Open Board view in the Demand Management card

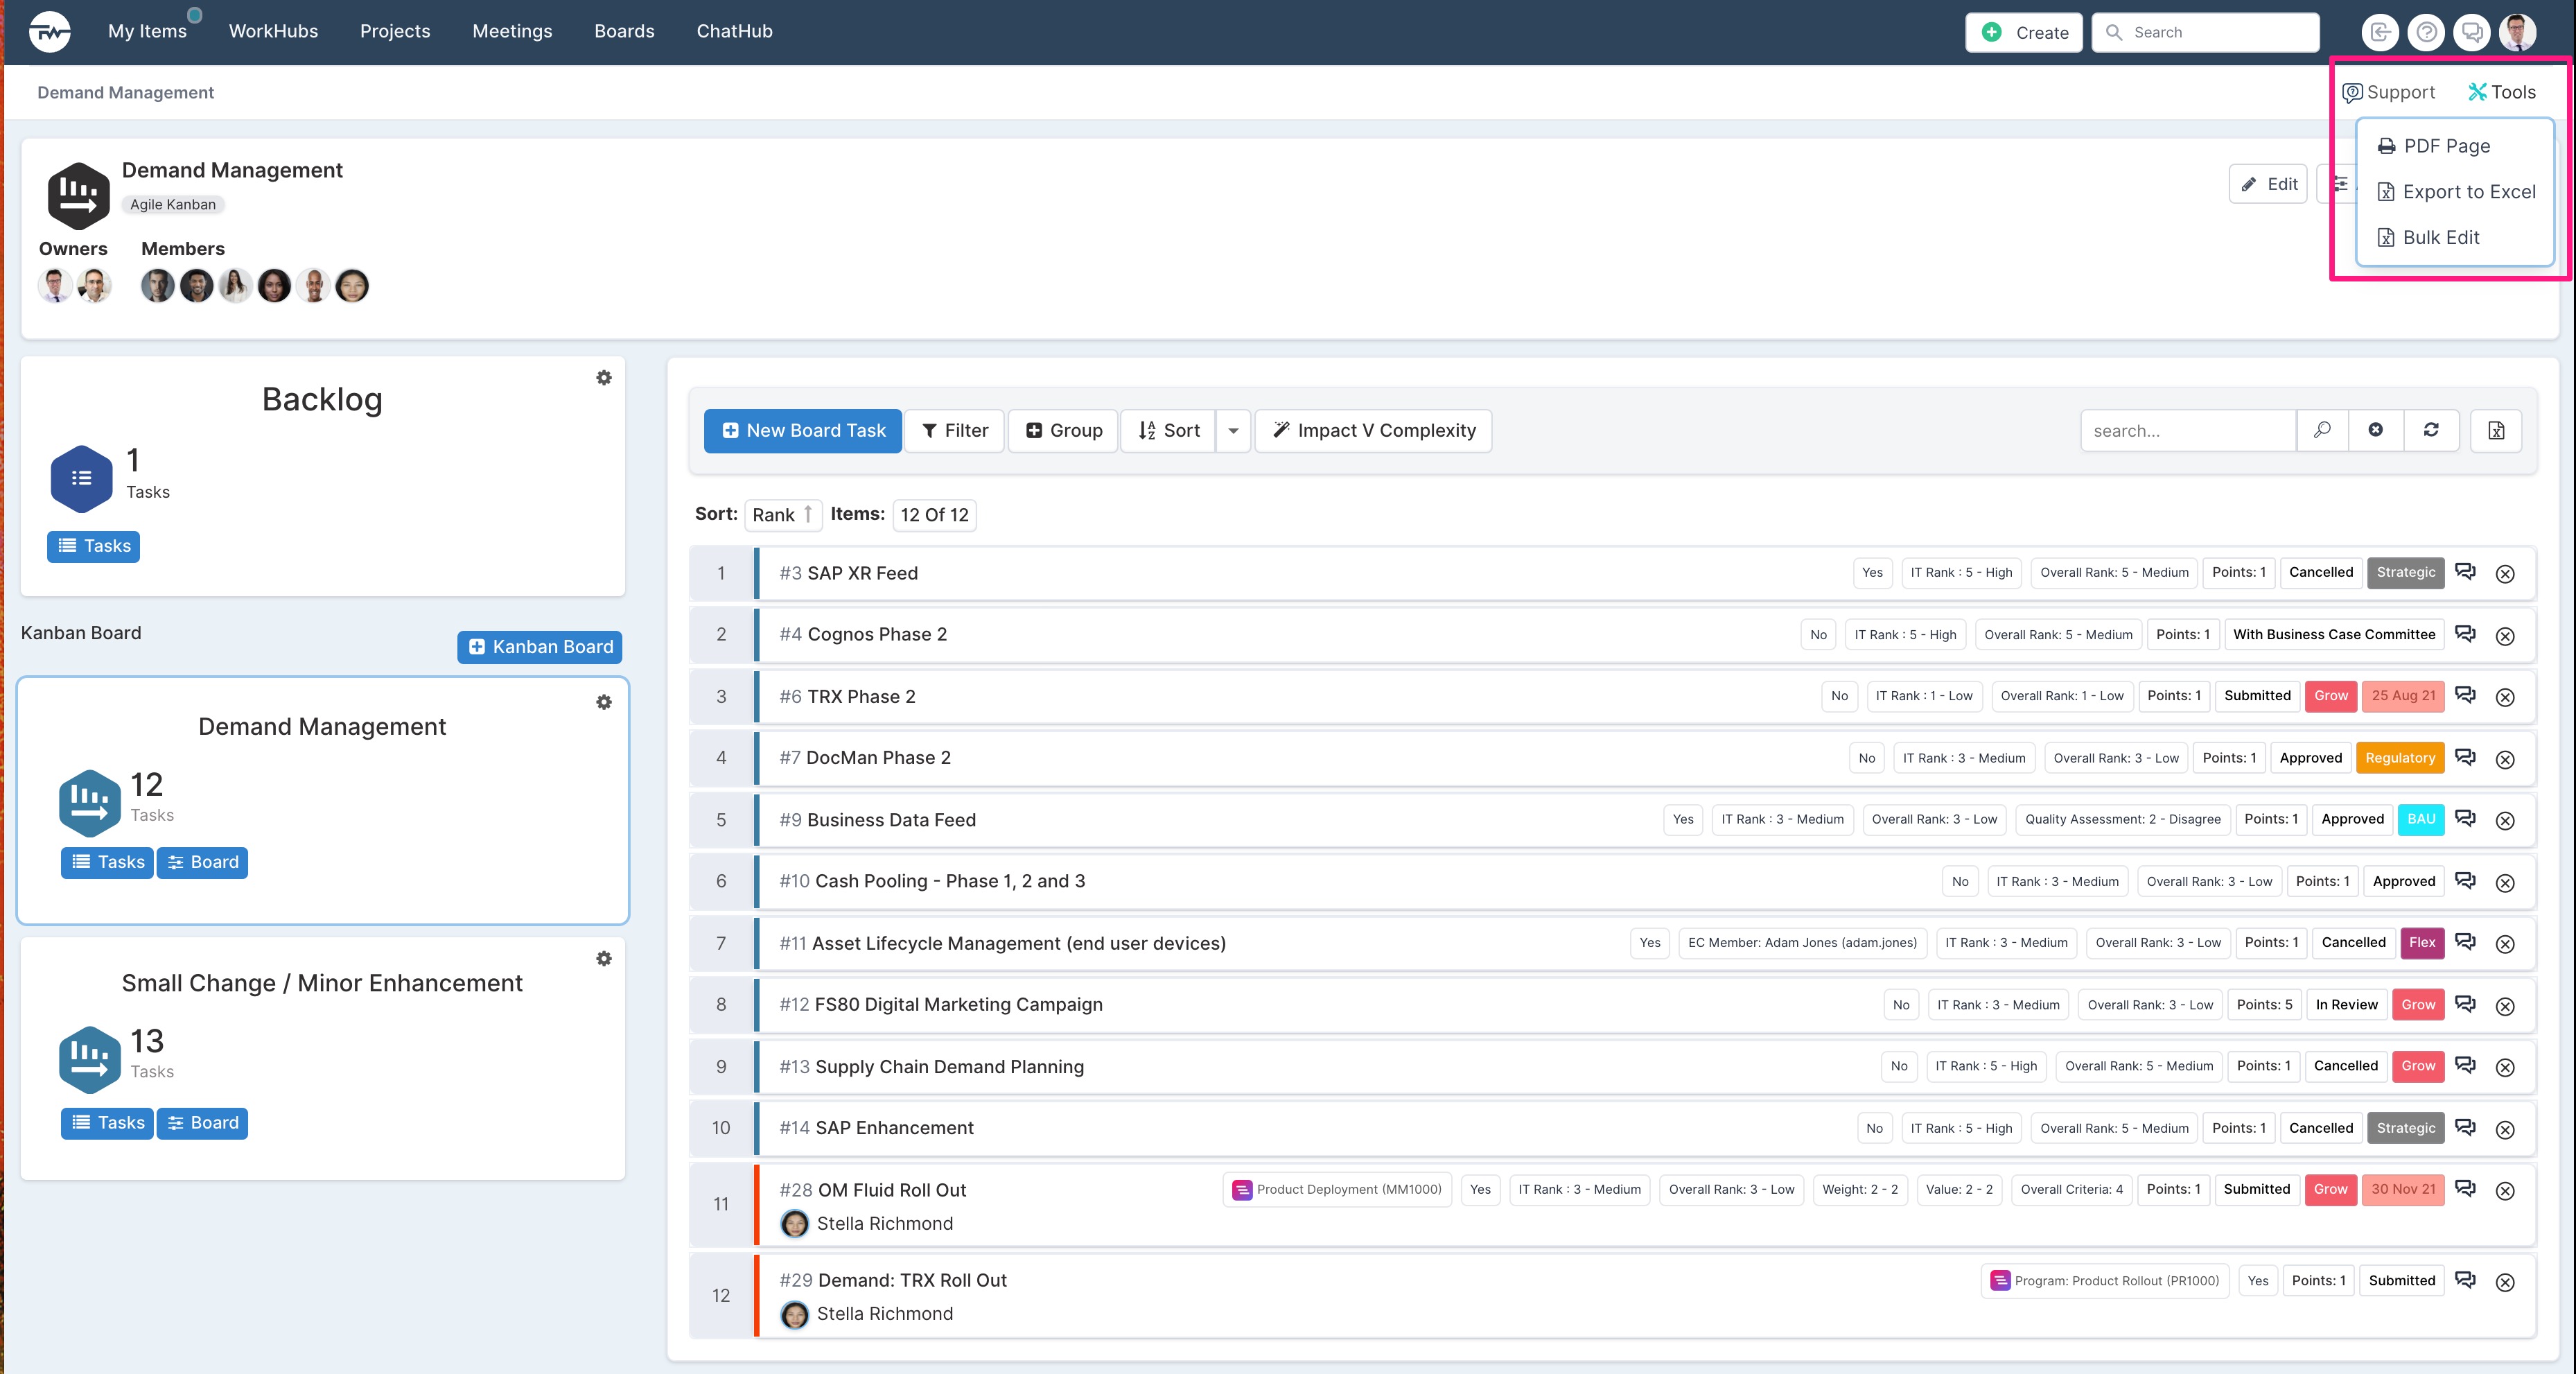[x=203, y=862]
